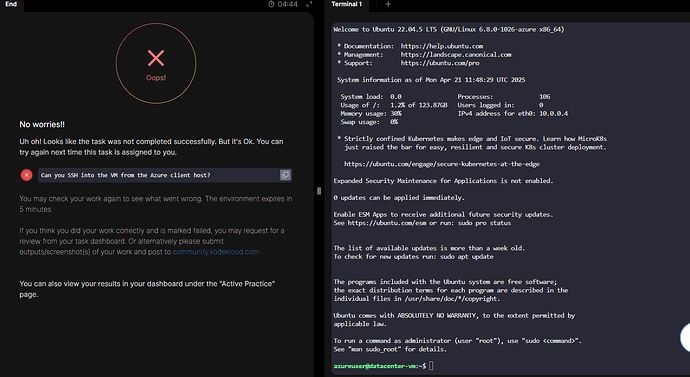Copy the SSH task question text
The width and height of the screenshot is (690, 377).
[285, 175]
